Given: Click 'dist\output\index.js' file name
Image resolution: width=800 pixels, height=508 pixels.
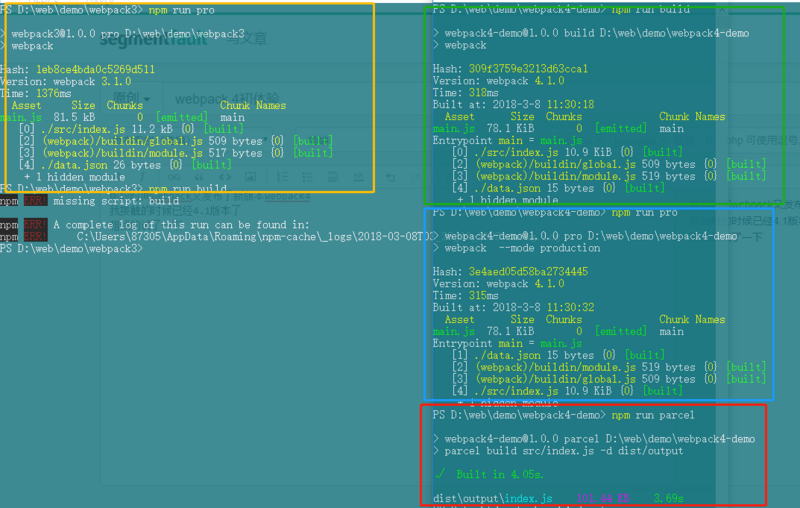Looking at the screenshot, I should click(492, 498).
